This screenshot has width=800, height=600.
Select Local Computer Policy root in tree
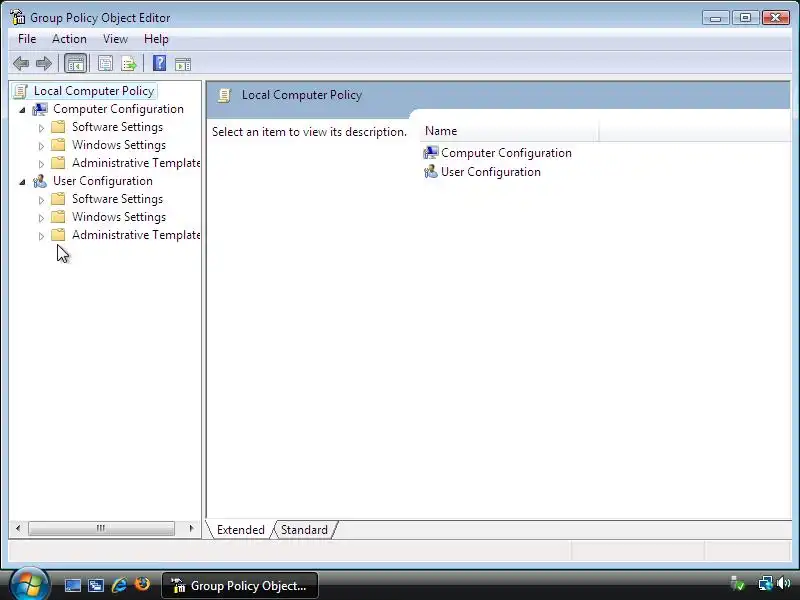(x=94, y=91)
